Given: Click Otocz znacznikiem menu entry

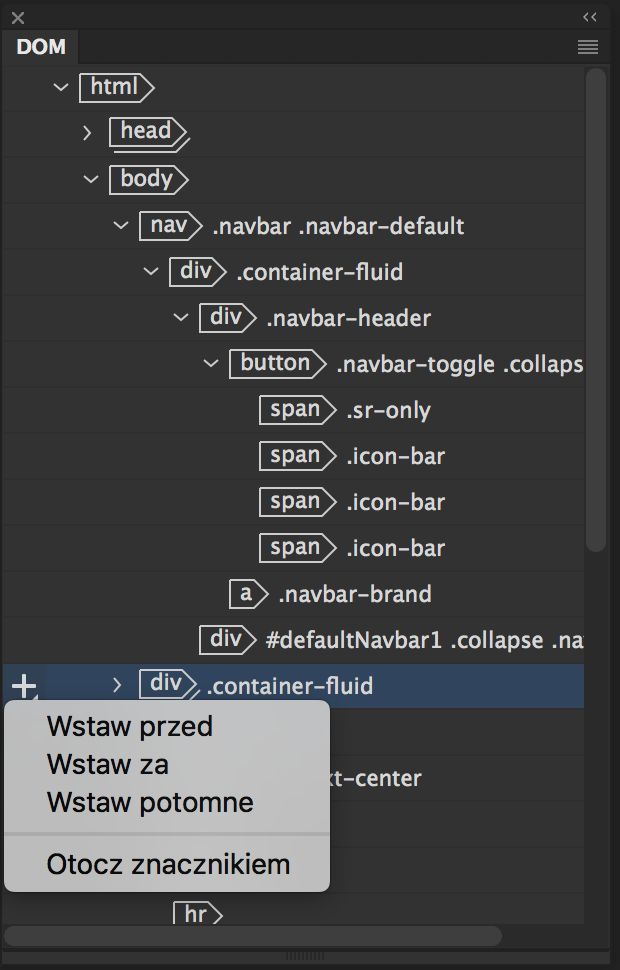Looking at the screenshot, I should (x=166, y=863).
